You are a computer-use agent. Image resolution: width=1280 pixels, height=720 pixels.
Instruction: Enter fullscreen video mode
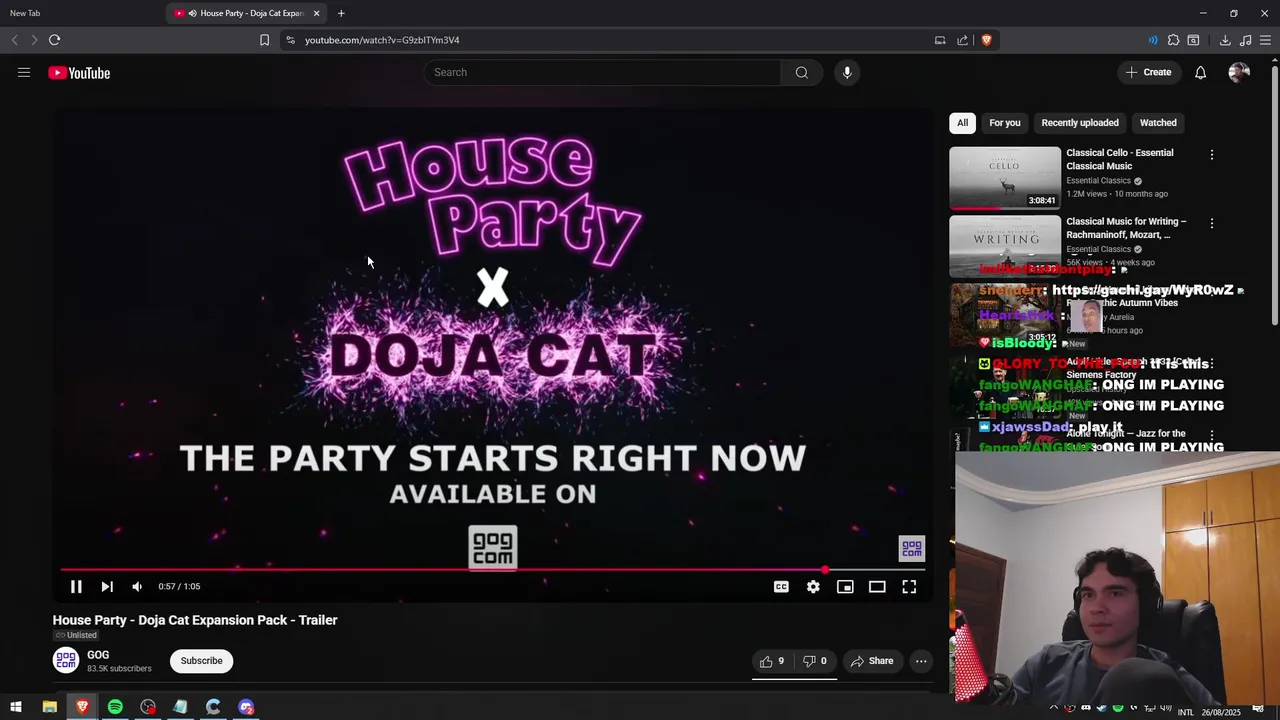point(909,587)
